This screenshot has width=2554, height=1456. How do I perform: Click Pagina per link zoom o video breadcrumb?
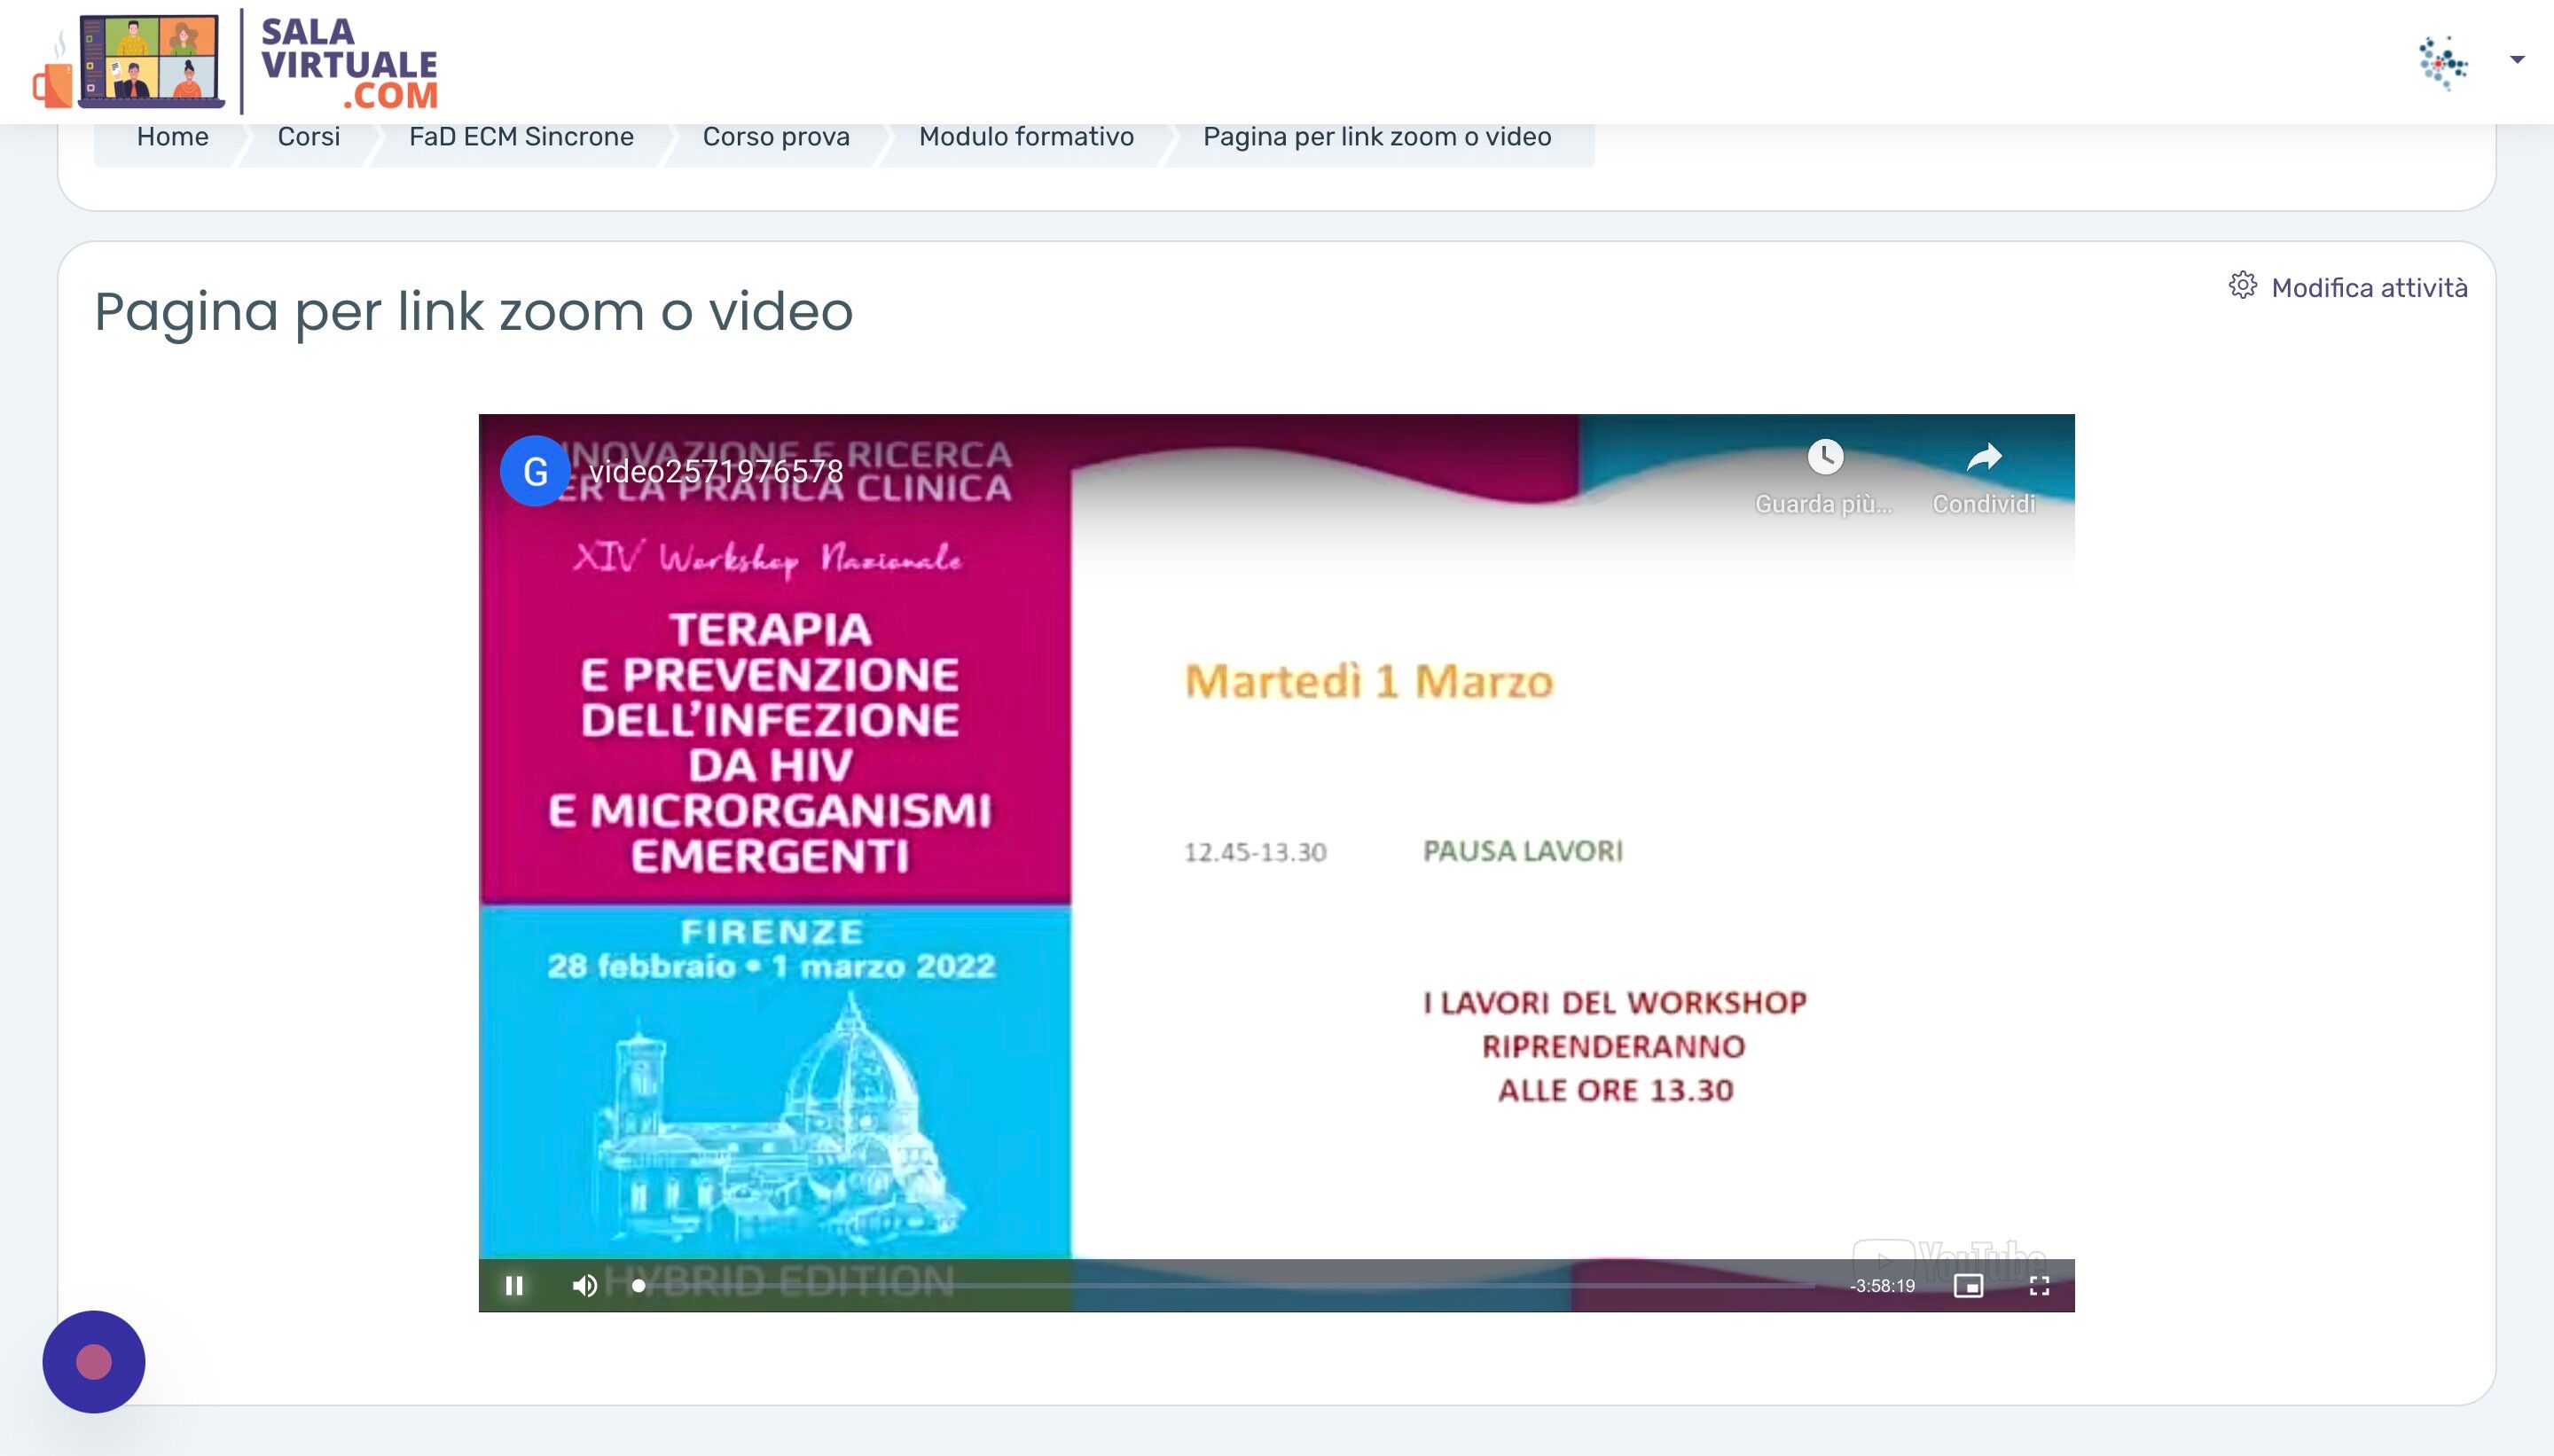[1377, 137]
